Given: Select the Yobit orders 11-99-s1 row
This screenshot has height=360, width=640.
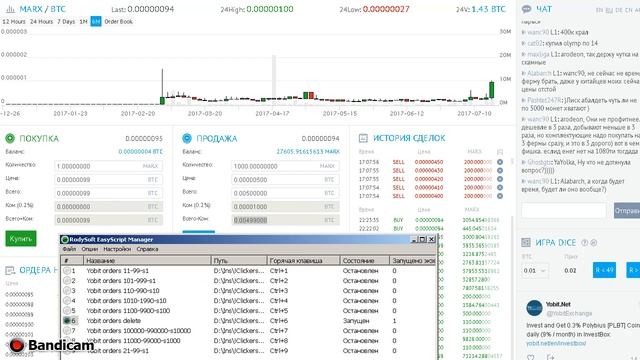Looking at the screenshot, I should [248, 271].
